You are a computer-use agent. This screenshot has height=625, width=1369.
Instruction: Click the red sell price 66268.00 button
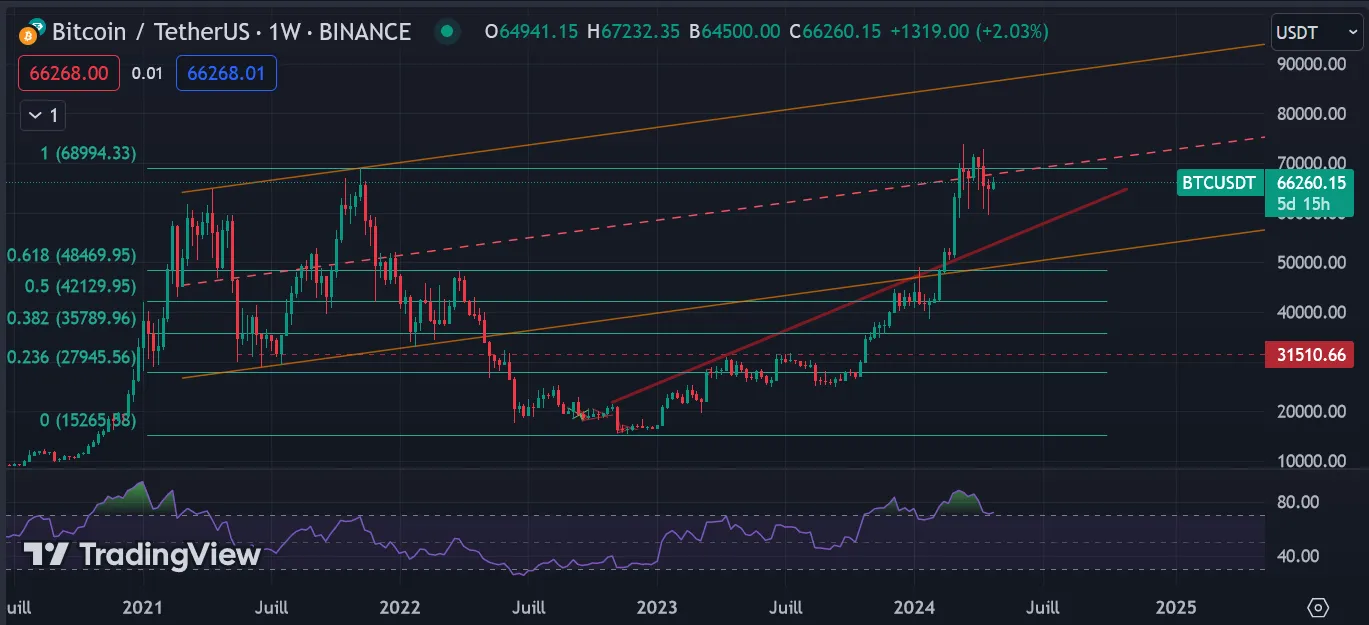[68, 73]
